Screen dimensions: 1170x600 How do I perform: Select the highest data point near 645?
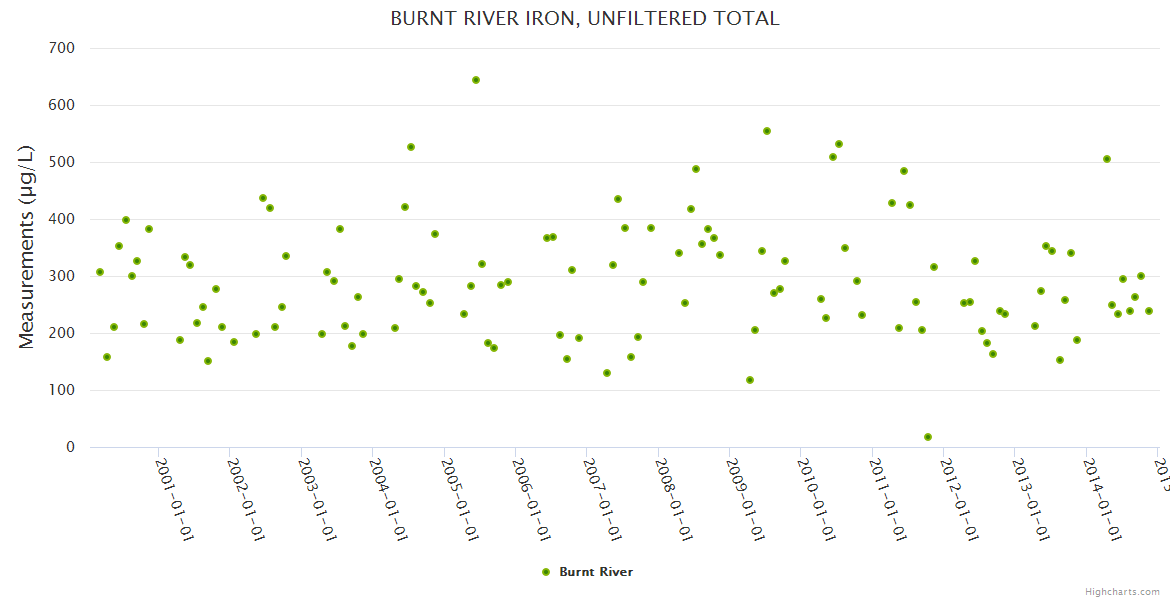pos(476,80)
